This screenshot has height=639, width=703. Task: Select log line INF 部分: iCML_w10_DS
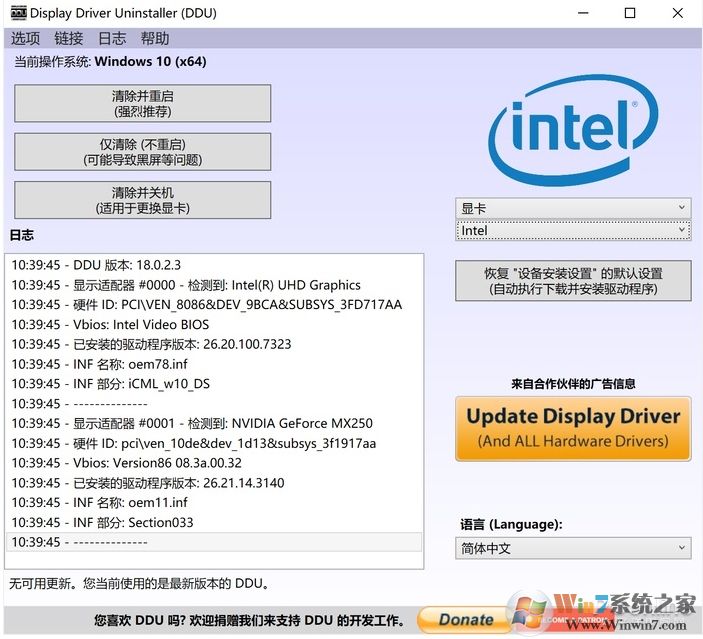(214, 383)
